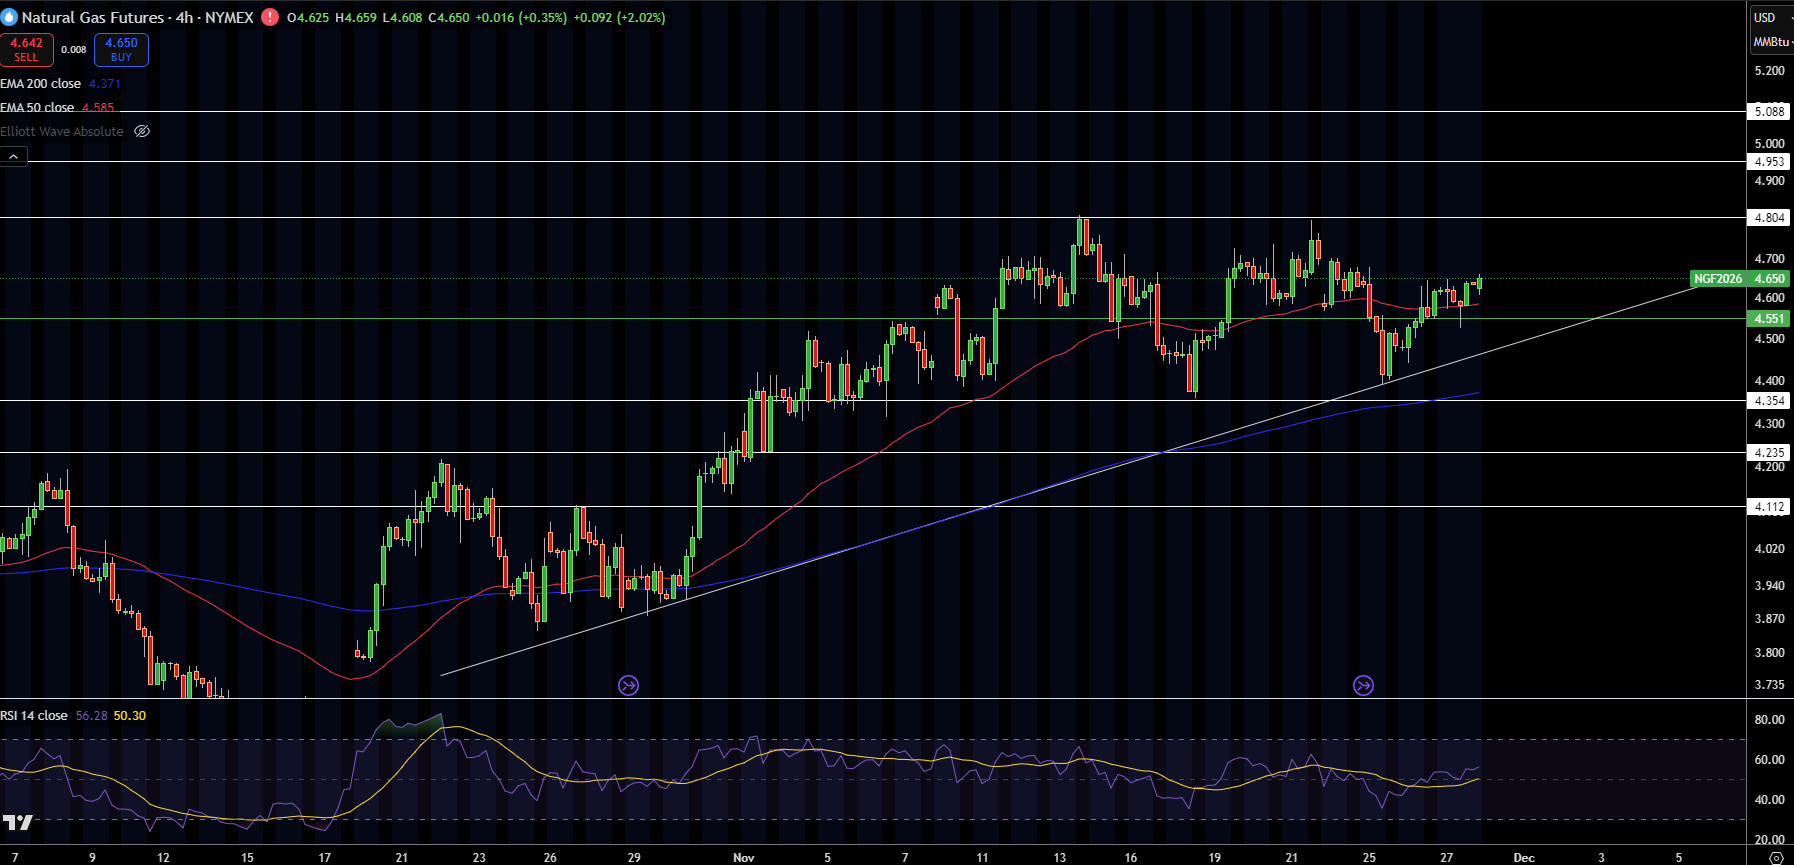Click the 4.354 horizontal line price label
The height and width of the screenshot is (865, 1794).
click(1769, 400)
